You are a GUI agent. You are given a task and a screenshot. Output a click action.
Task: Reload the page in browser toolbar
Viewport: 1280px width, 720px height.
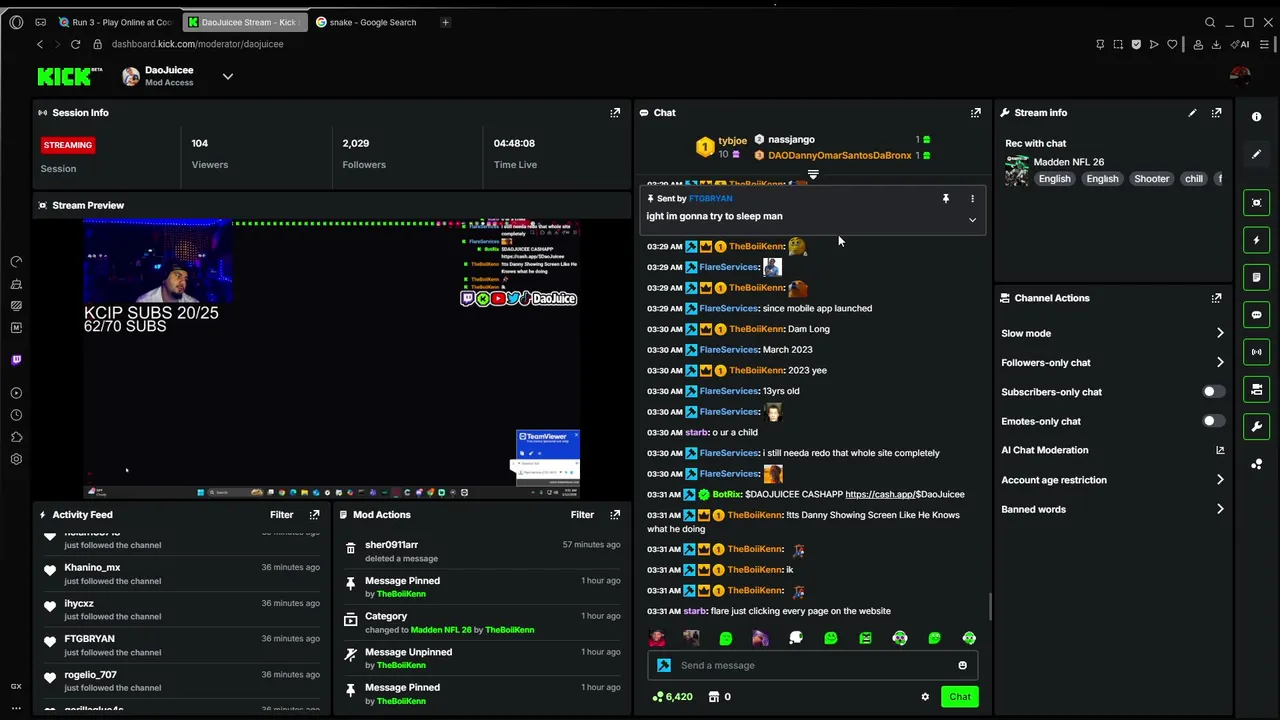point(75,44)
